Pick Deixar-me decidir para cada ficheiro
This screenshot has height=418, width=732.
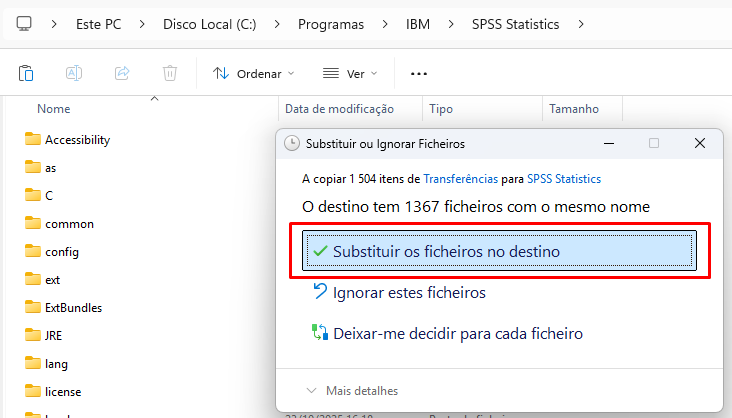point(457,334)
